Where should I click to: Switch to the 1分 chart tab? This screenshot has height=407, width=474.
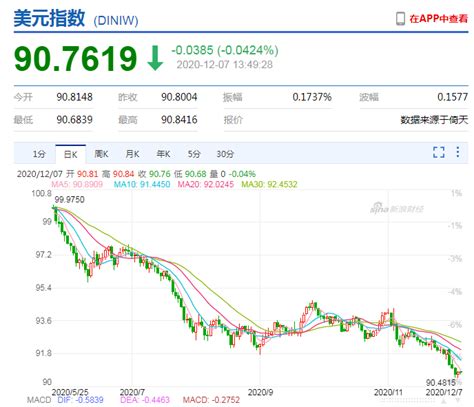click(x=39, y=154)
